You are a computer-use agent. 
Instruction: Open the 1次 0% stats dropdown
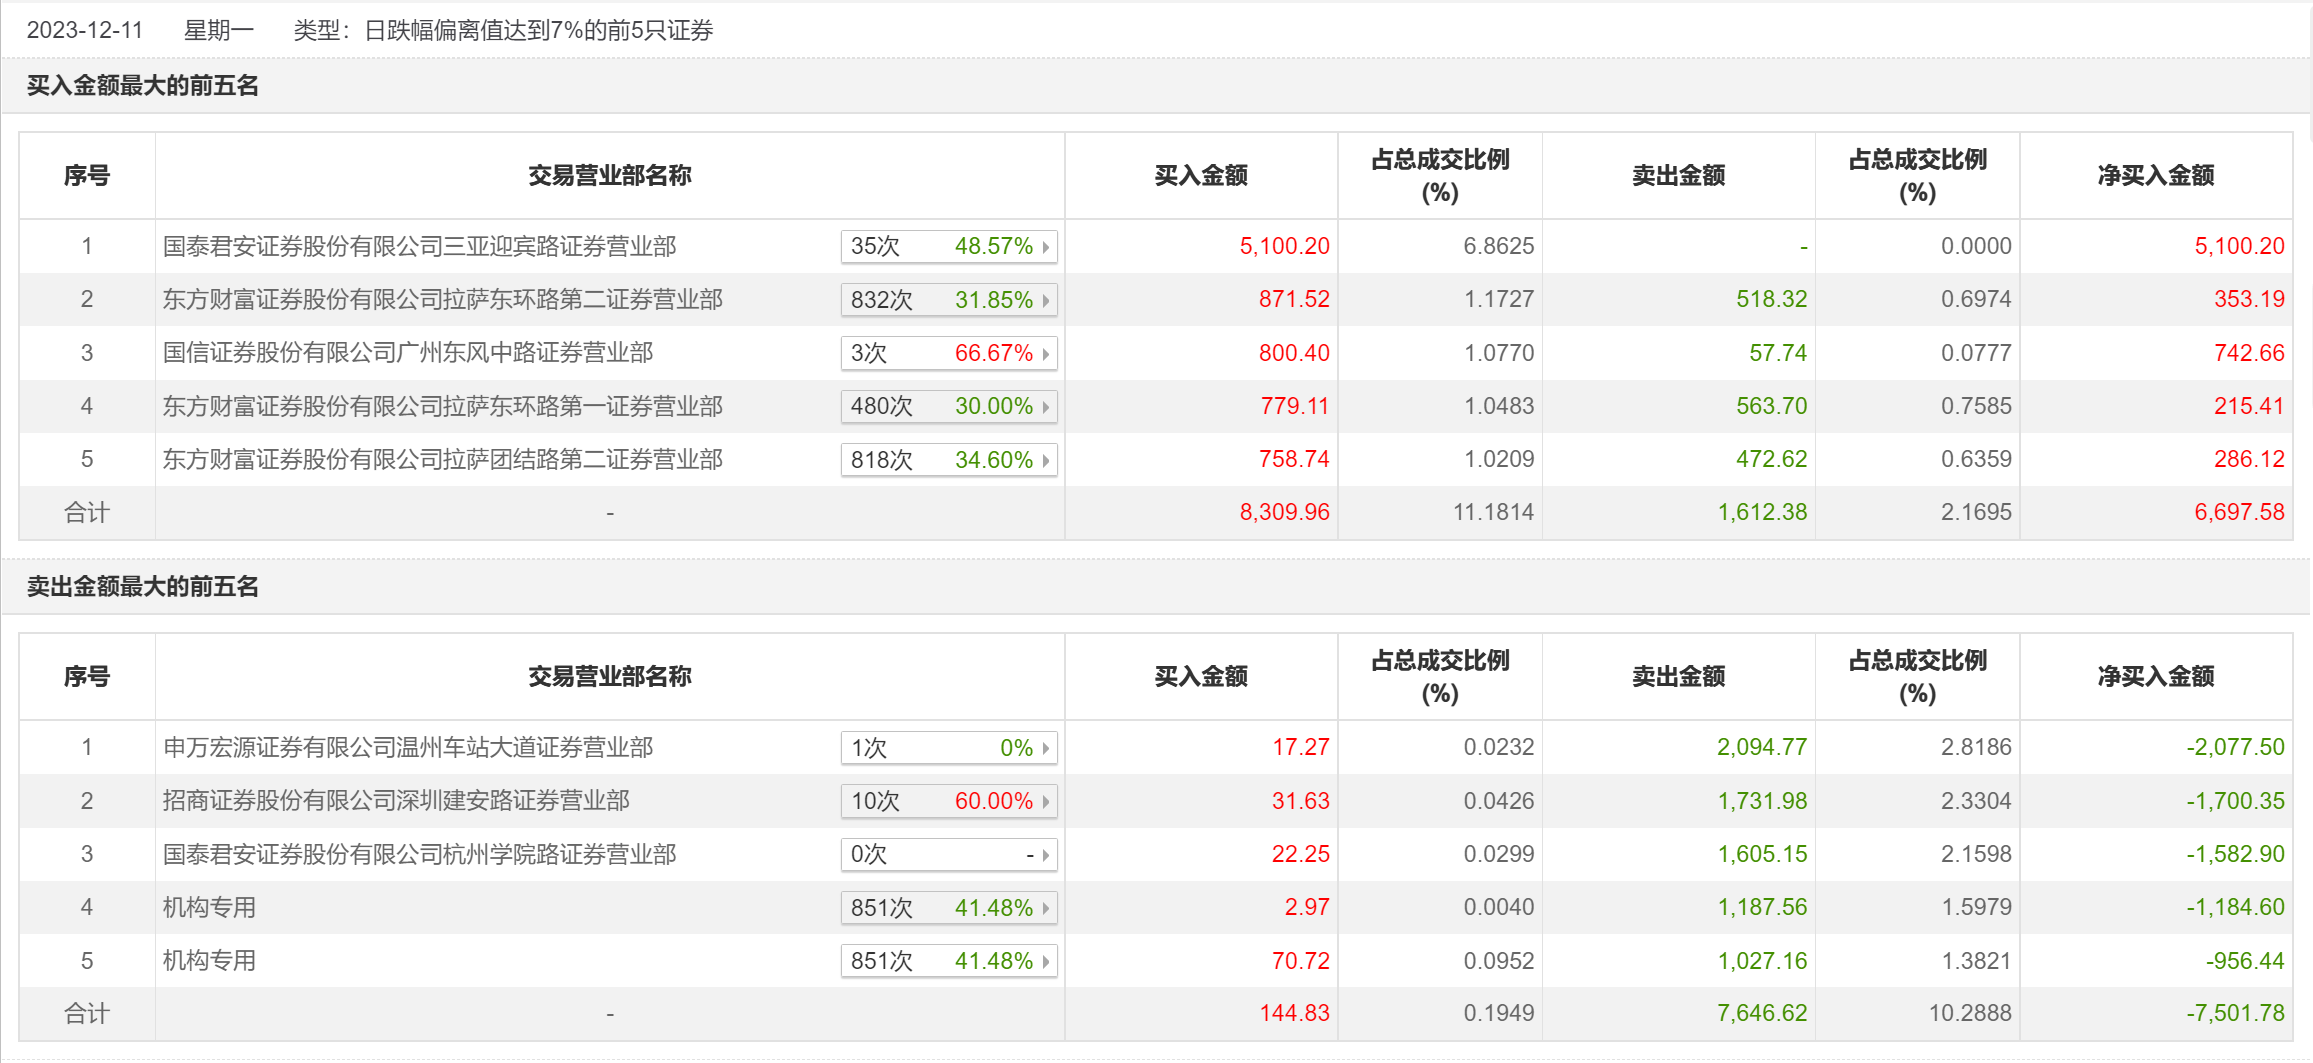point(1046,748)
